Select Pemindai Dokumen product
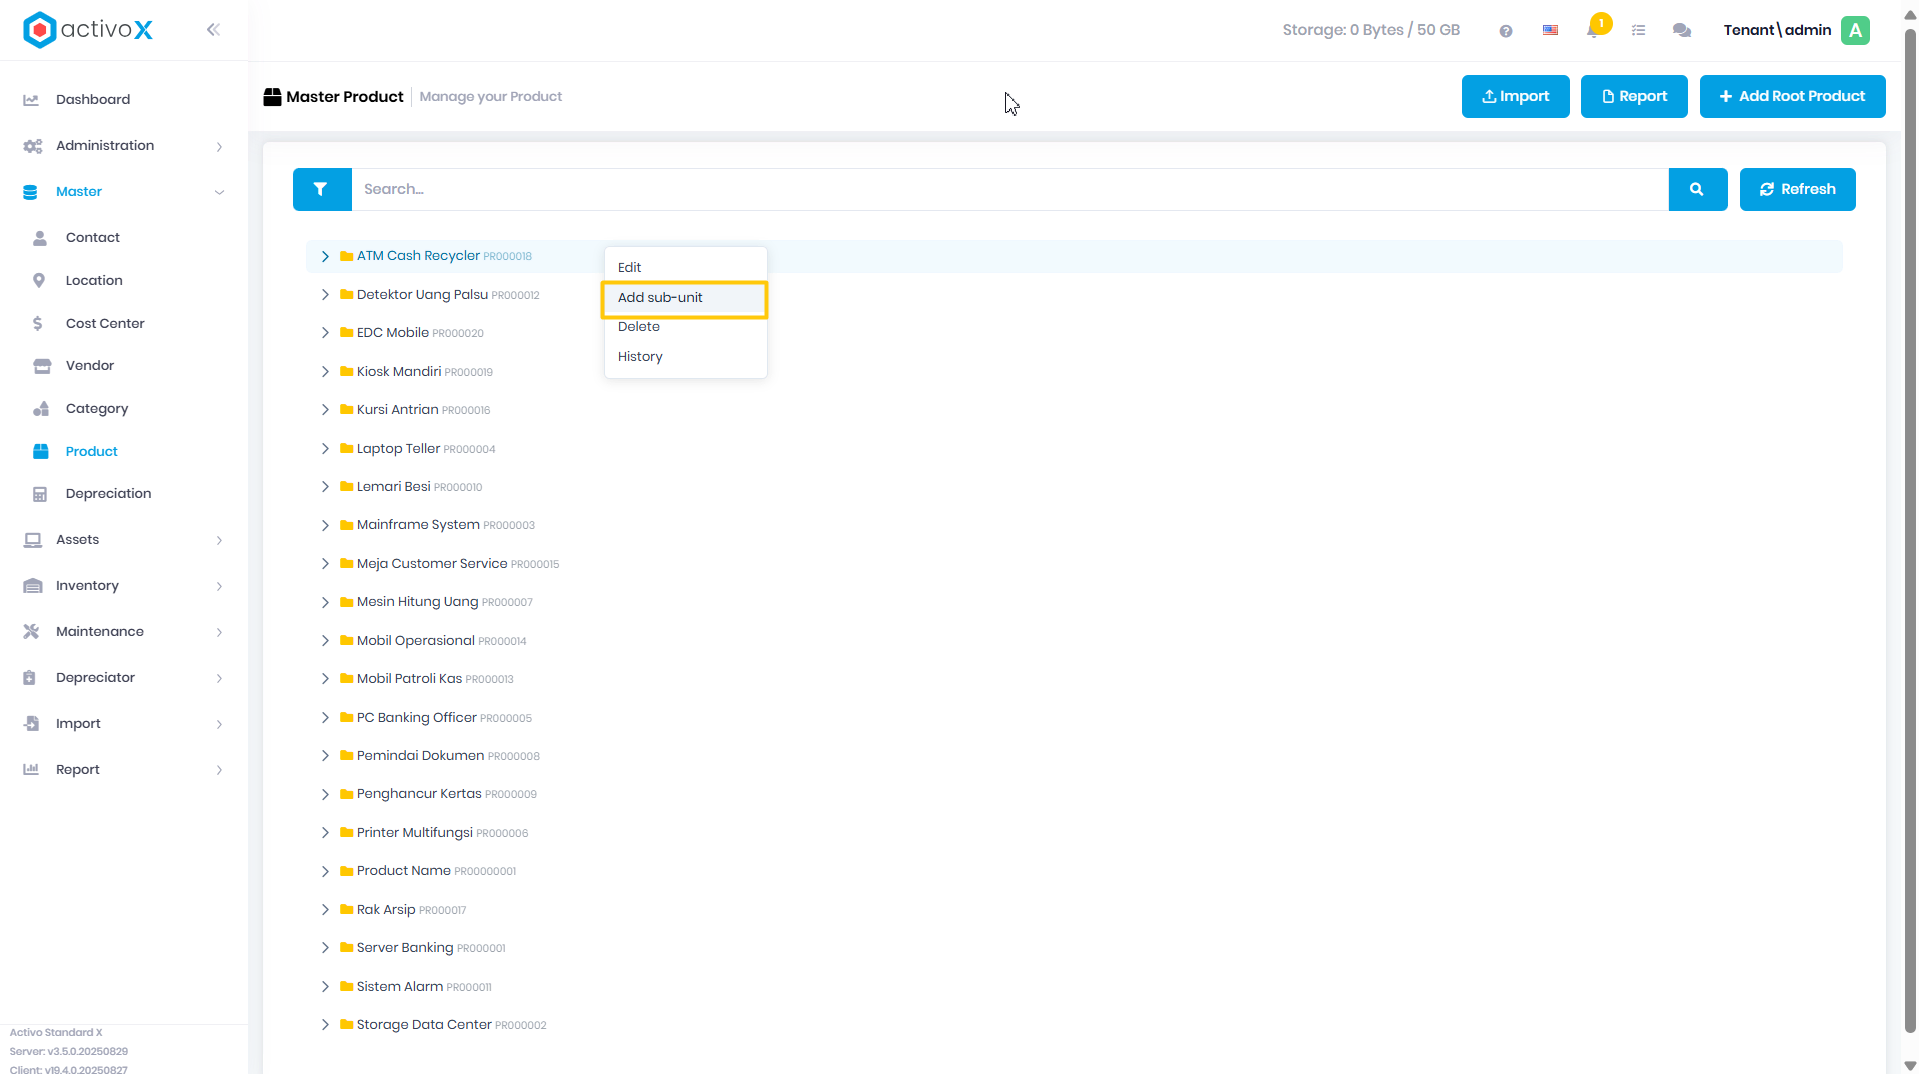The height and width of the screenshot is (1074, 1919). tap(420, 756)
